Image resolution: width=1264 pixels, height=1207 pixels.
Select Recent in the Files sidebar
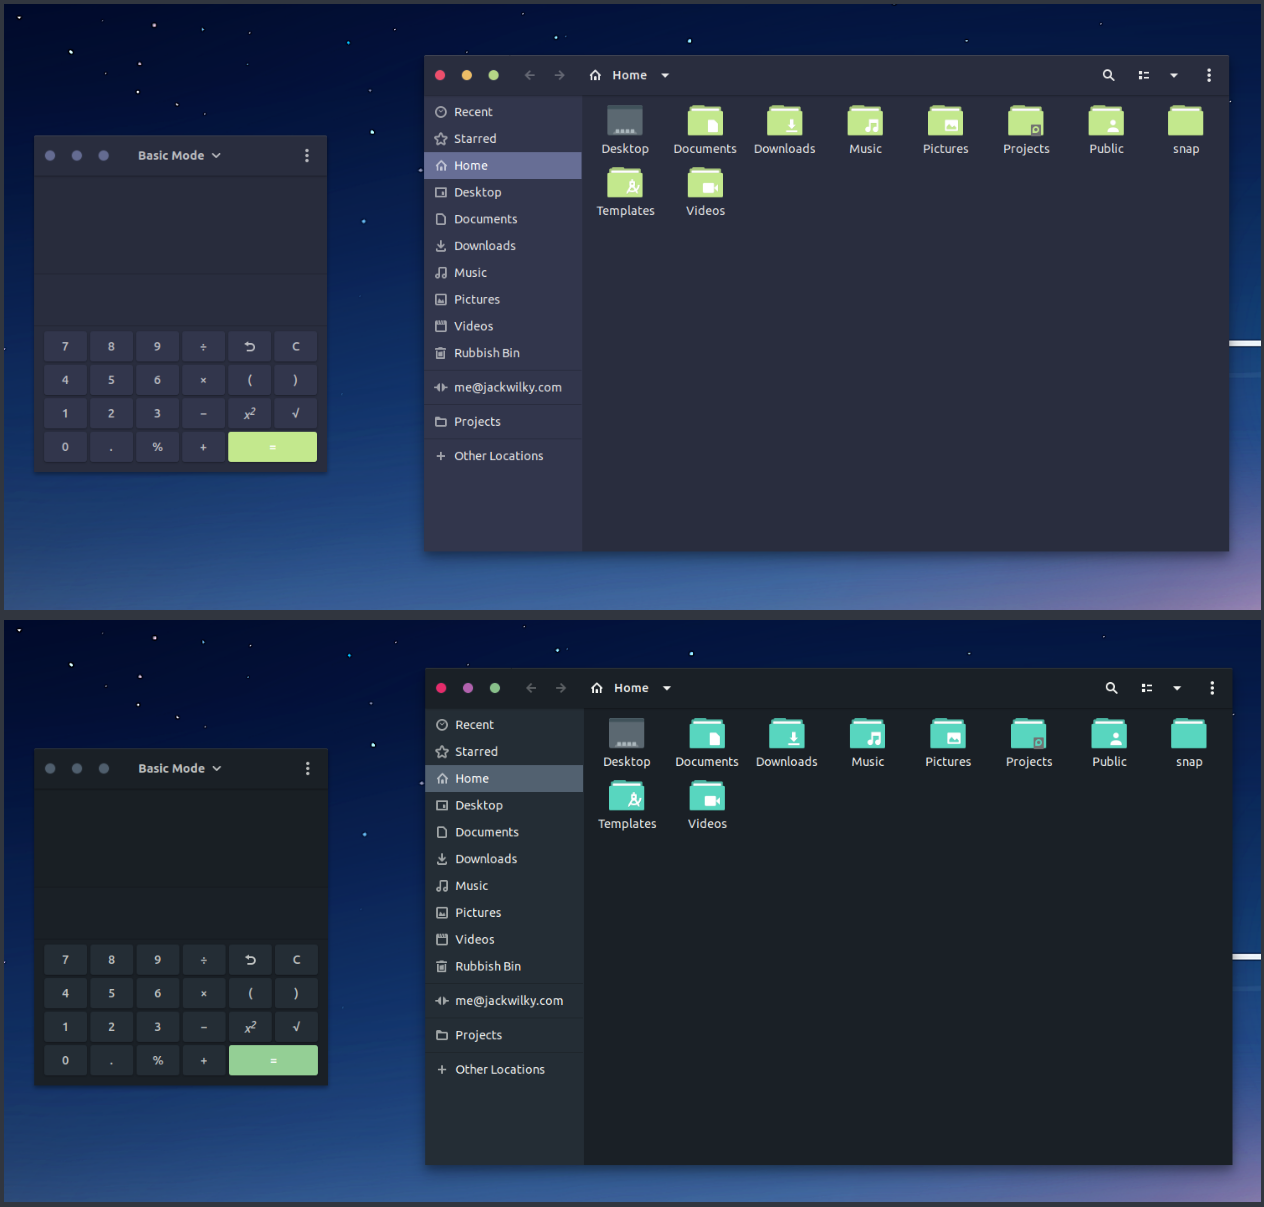pos(472,111)
